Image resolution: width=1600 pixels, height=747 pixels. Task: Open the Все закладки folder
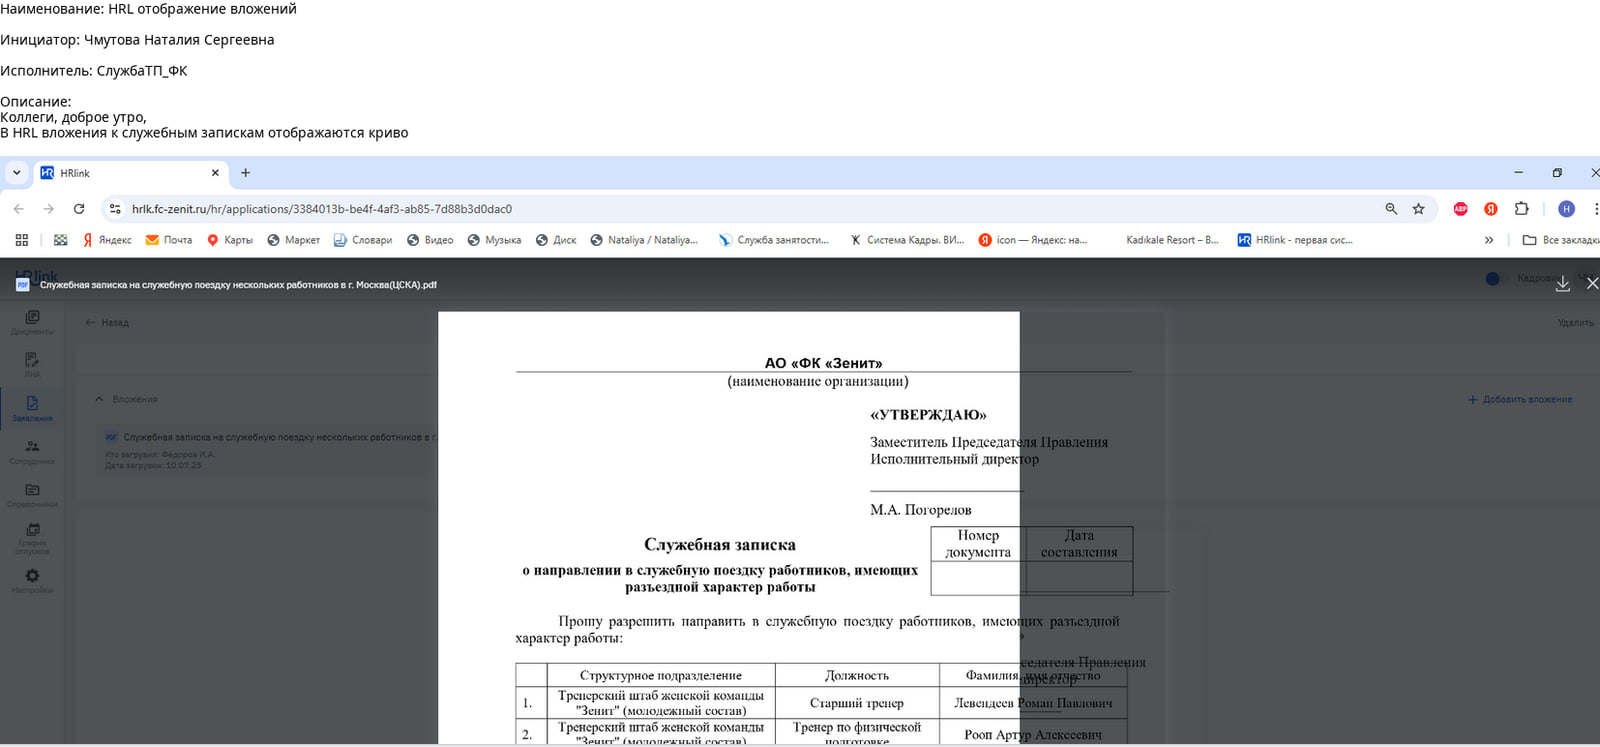coord(1560,240)
